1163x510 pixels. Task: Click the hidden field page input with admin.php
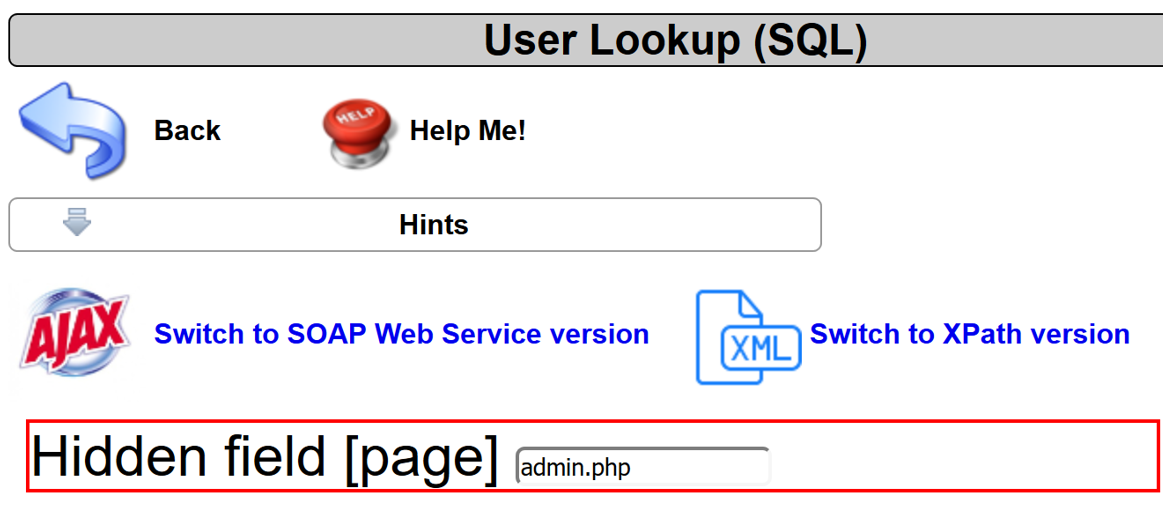coord(642,467)
